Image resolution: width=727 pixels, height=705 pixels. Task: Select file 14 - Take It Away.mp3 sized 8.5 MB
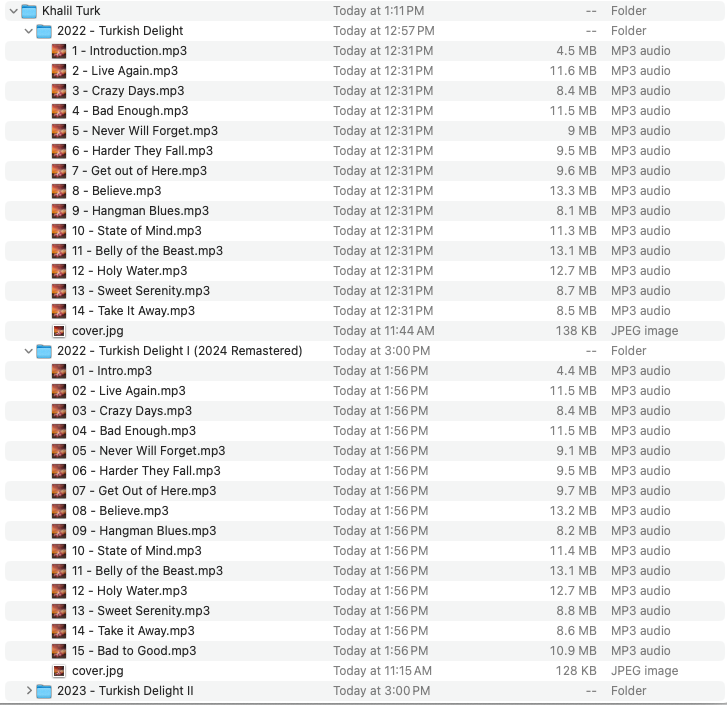pos(134,311)
